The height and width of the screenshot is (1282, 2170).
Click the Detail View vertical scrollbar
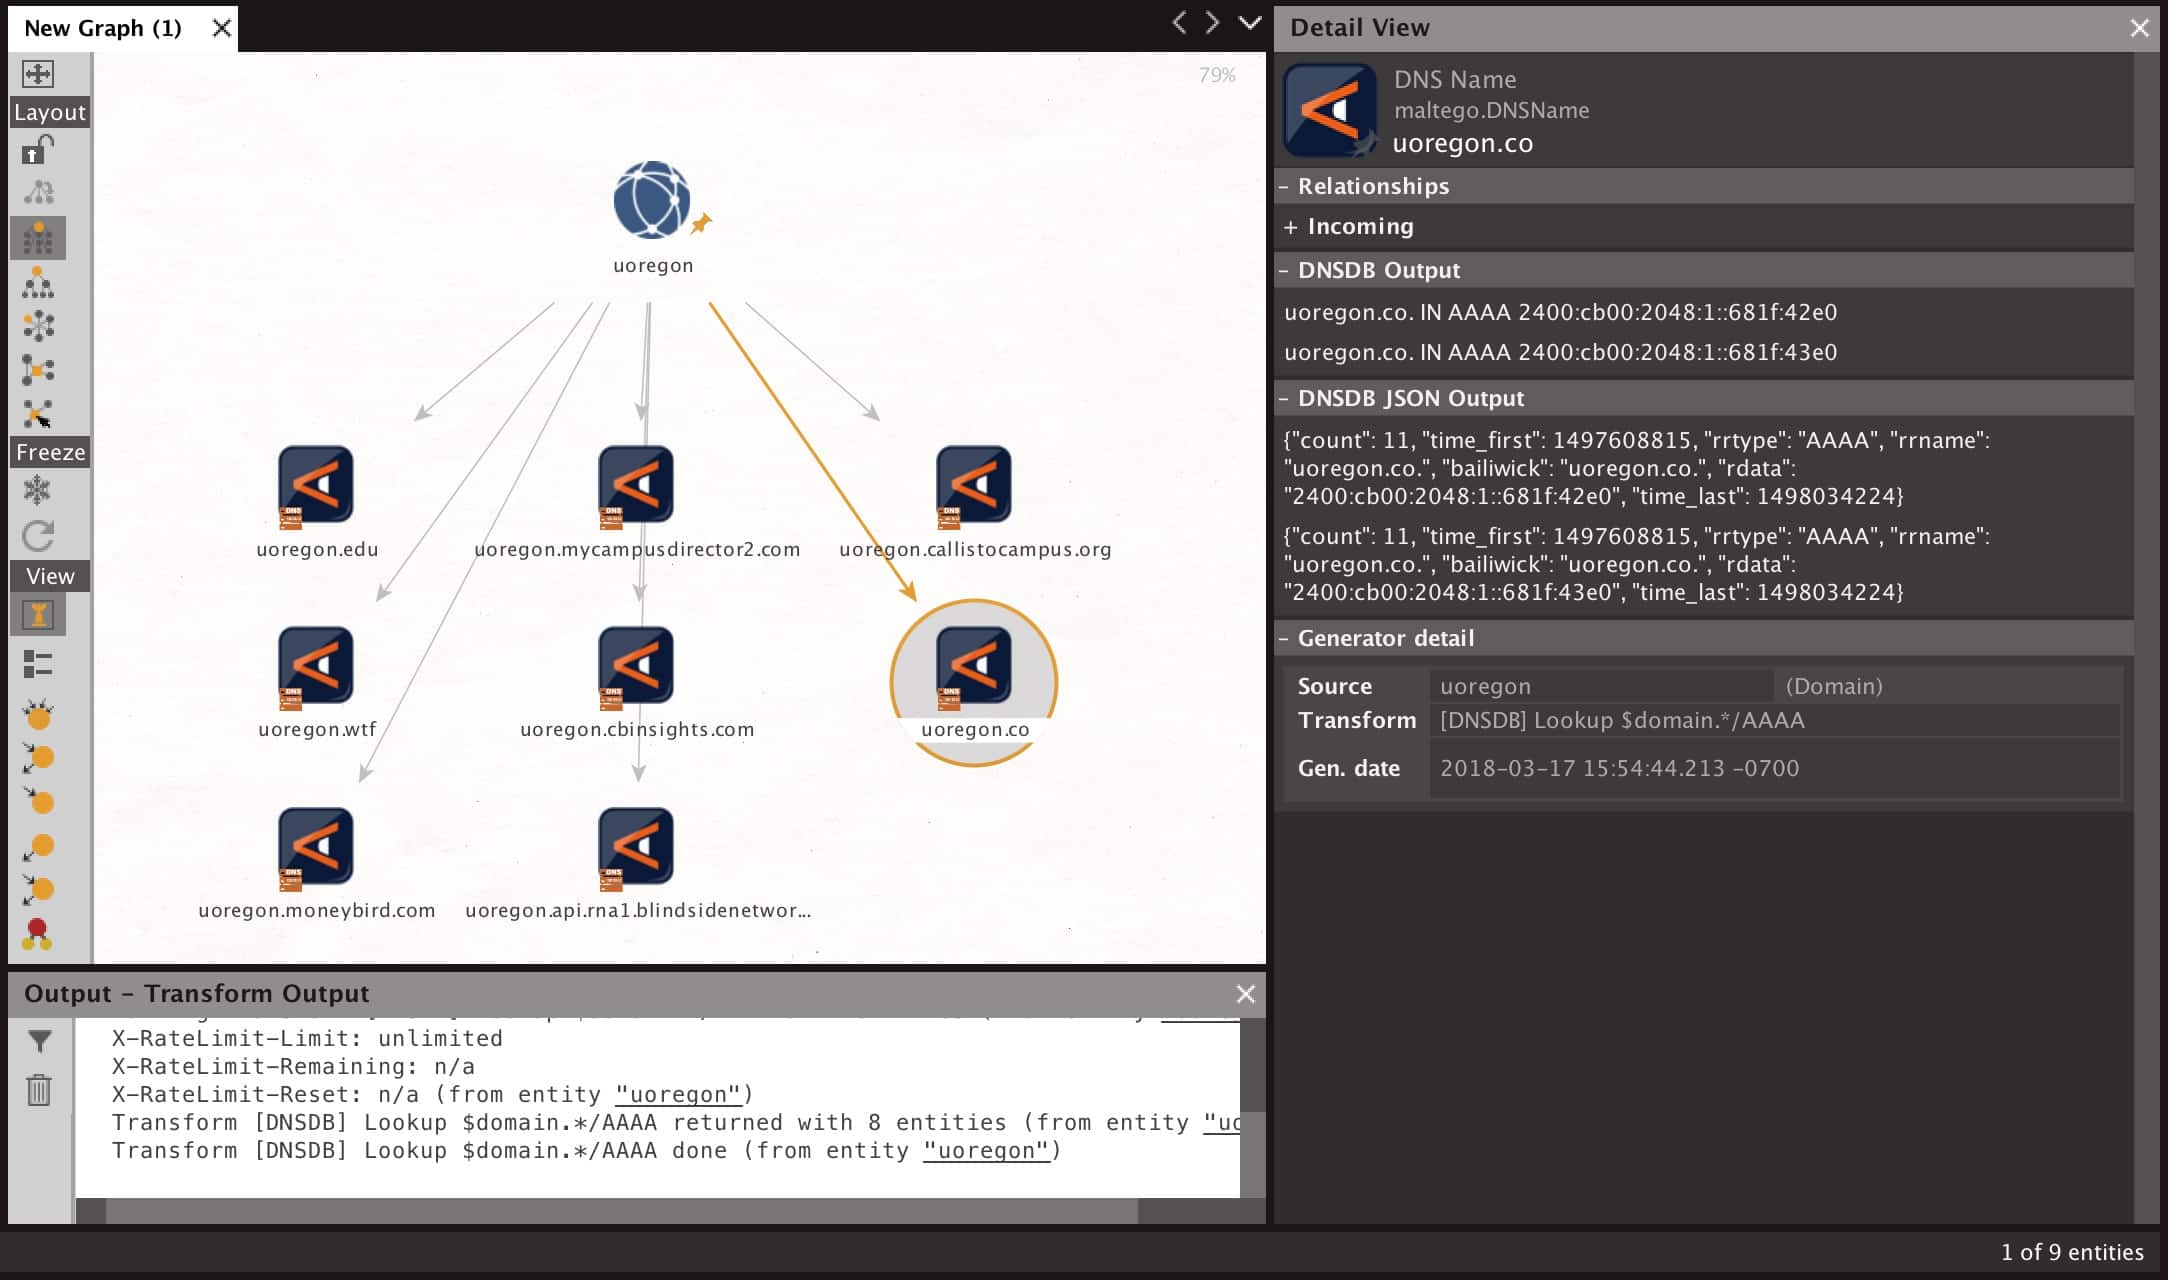point(2146,636)
